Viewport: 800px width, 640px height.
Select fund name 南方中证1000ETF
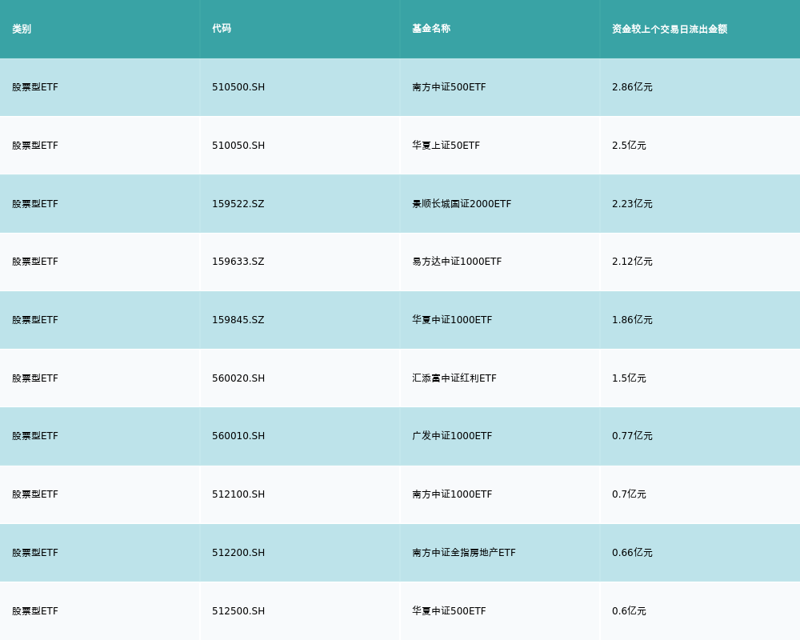(x=452, y=495)
